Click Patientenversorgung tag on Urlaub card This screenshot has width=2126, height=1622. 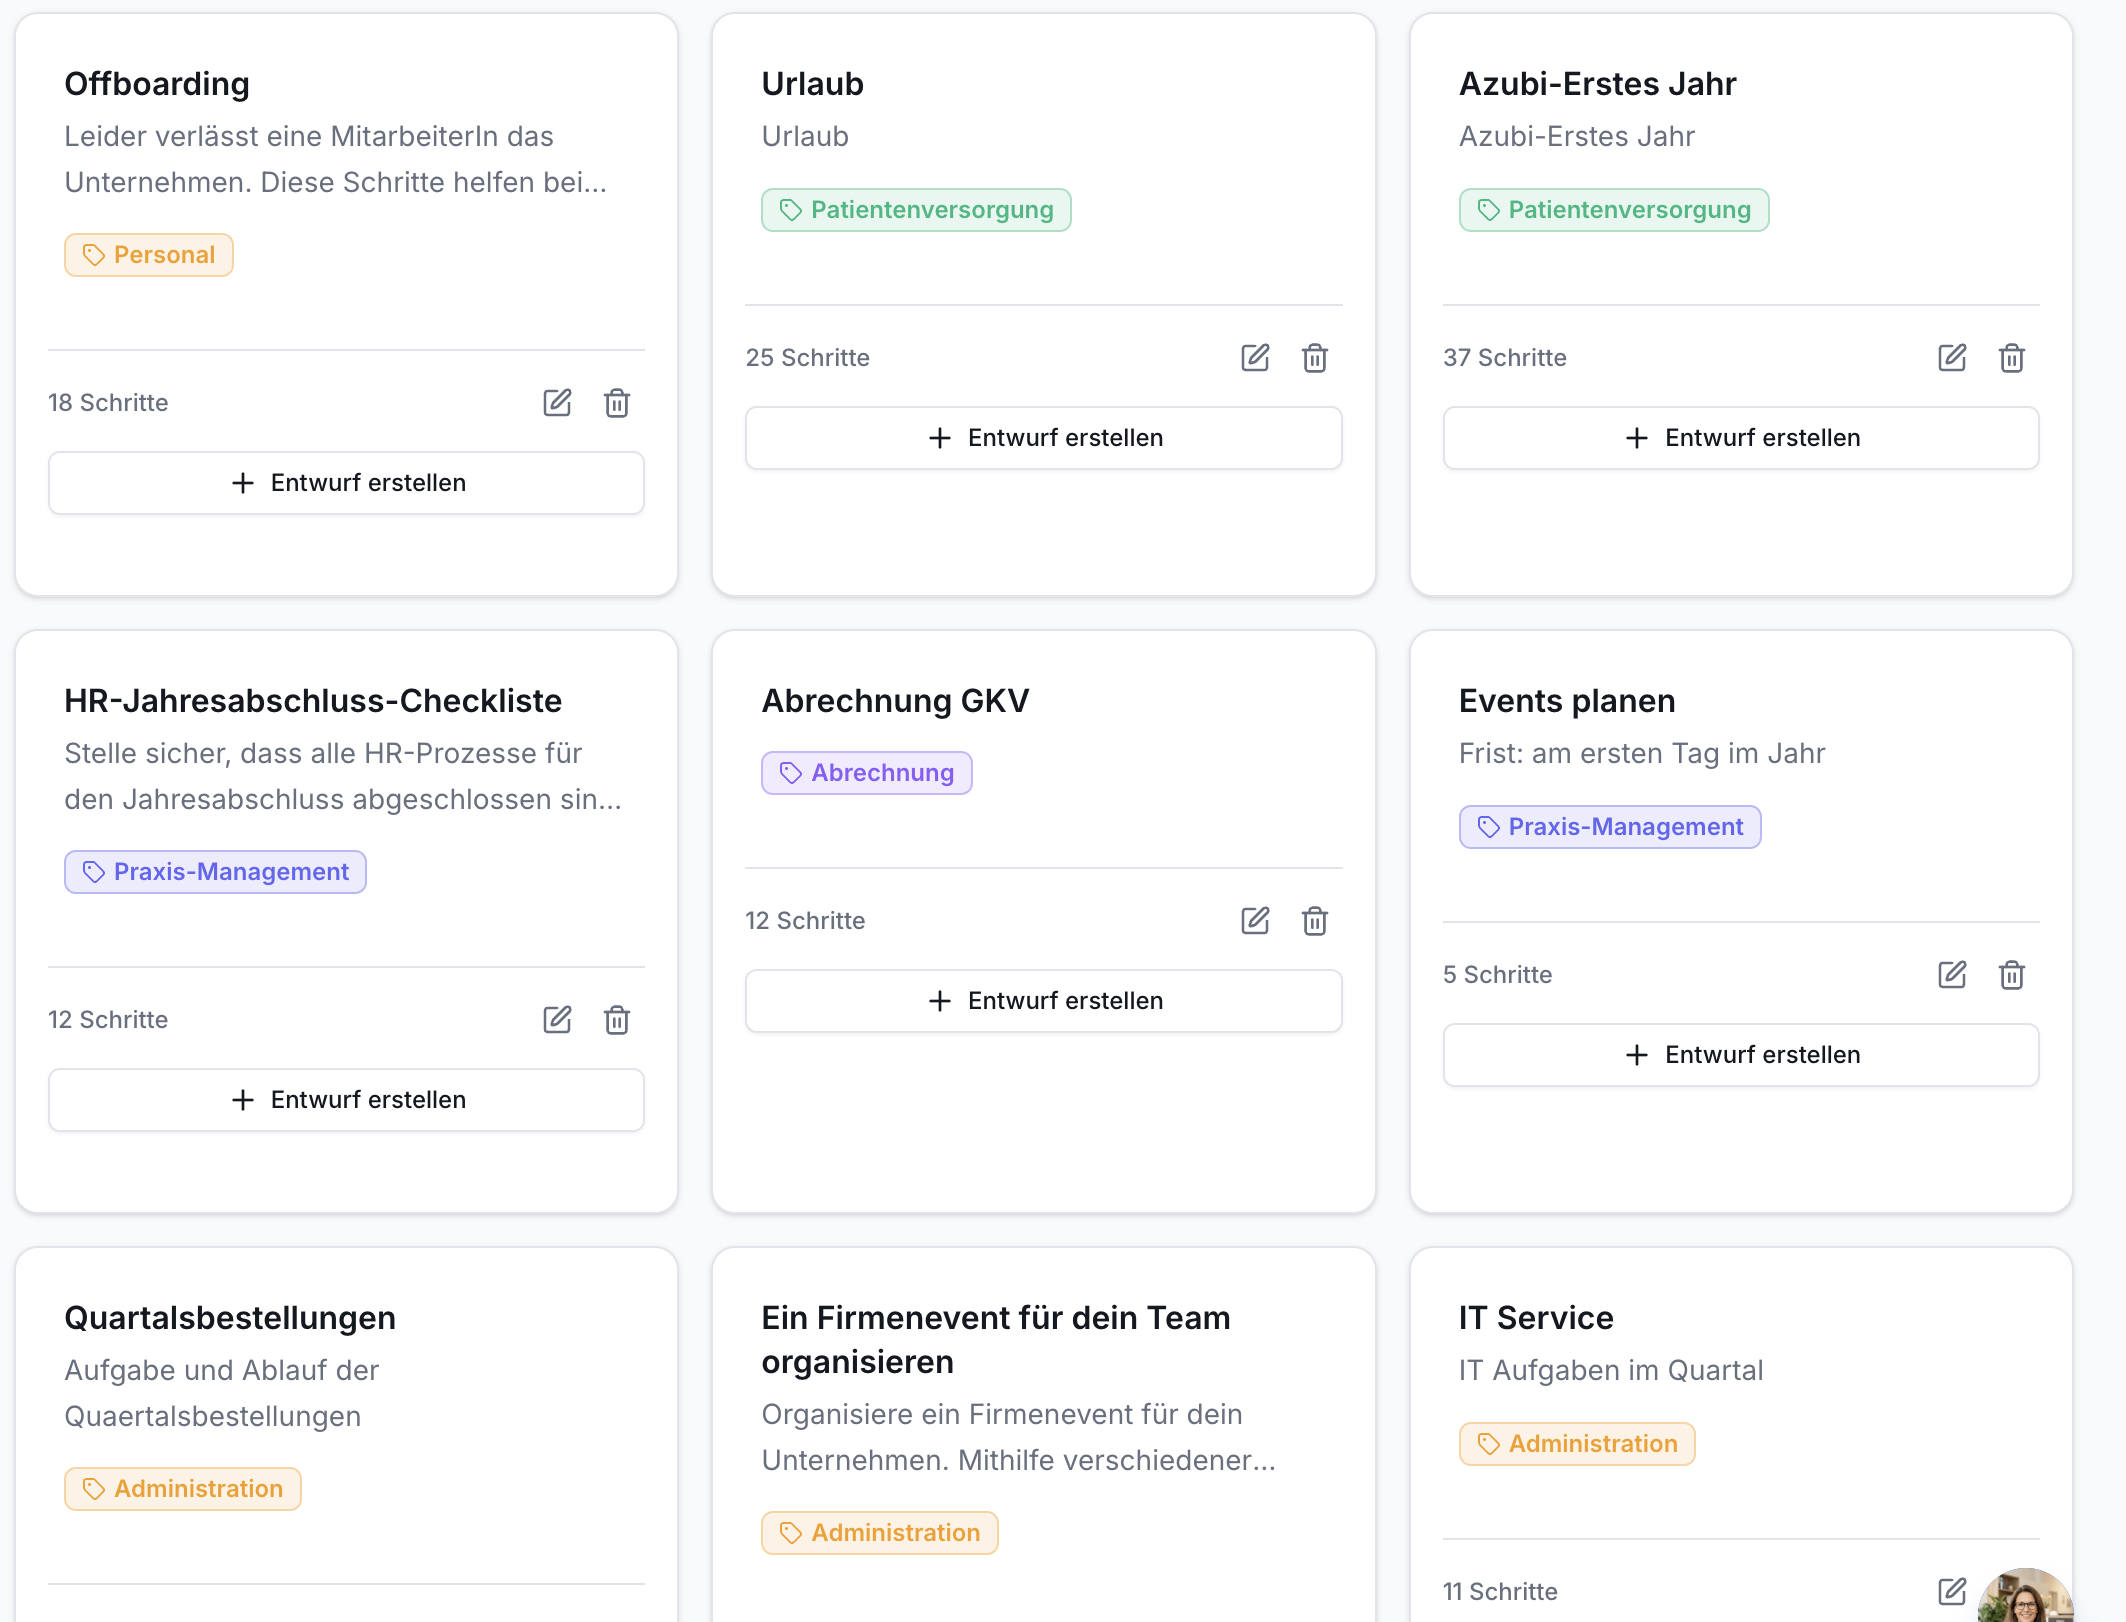pyautogui.click(x=916, y=210)
